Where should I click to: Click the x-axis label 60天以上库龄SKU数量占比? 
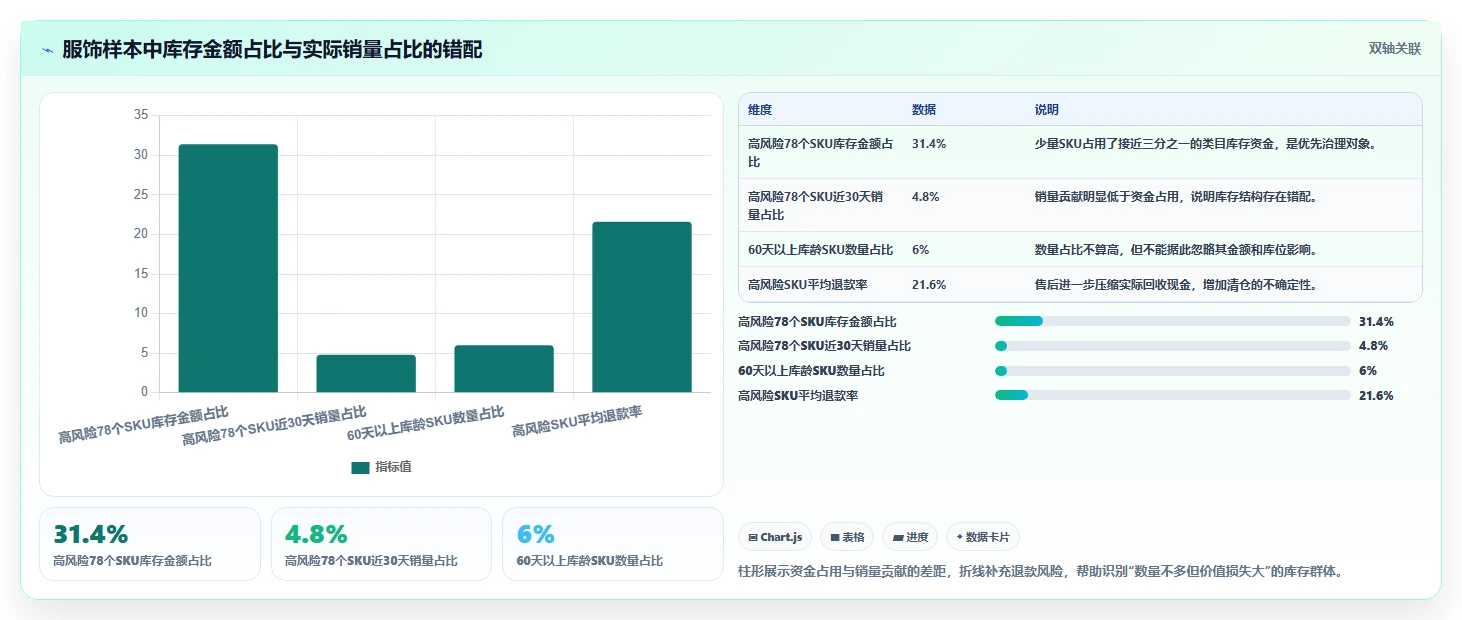click(425, 423)
